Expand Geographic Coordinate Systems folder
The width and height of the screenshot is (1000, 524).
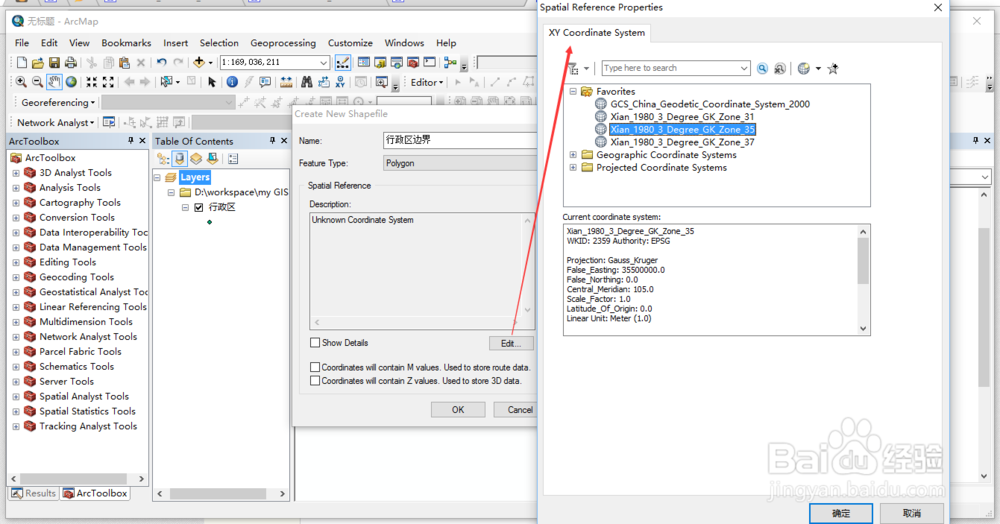[x=573, y=155]
